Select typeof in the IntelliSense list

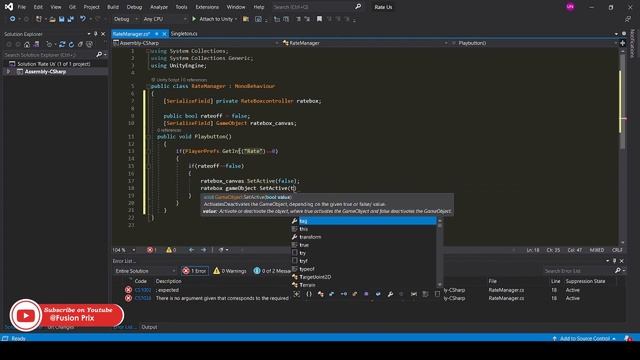point(307,269)
